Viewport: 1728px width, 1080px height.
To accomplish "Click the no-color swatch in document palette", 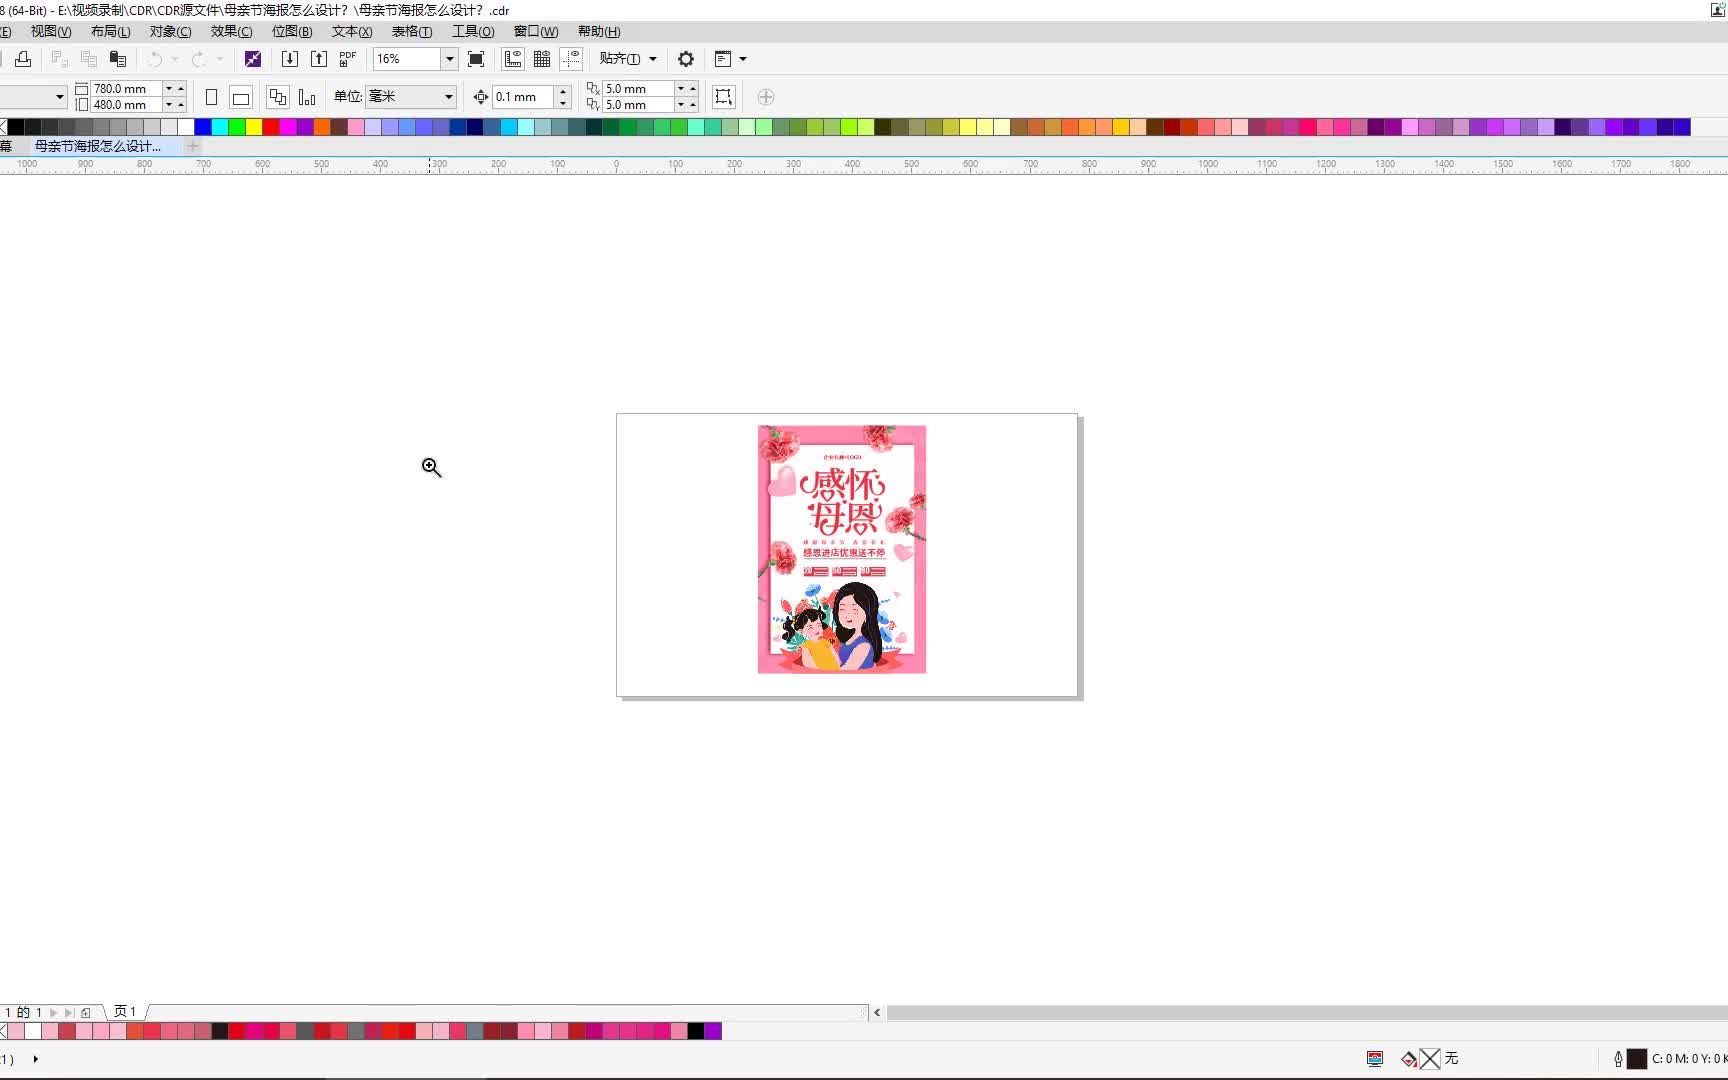I will pyautogui.click(x=3, y=1031).
